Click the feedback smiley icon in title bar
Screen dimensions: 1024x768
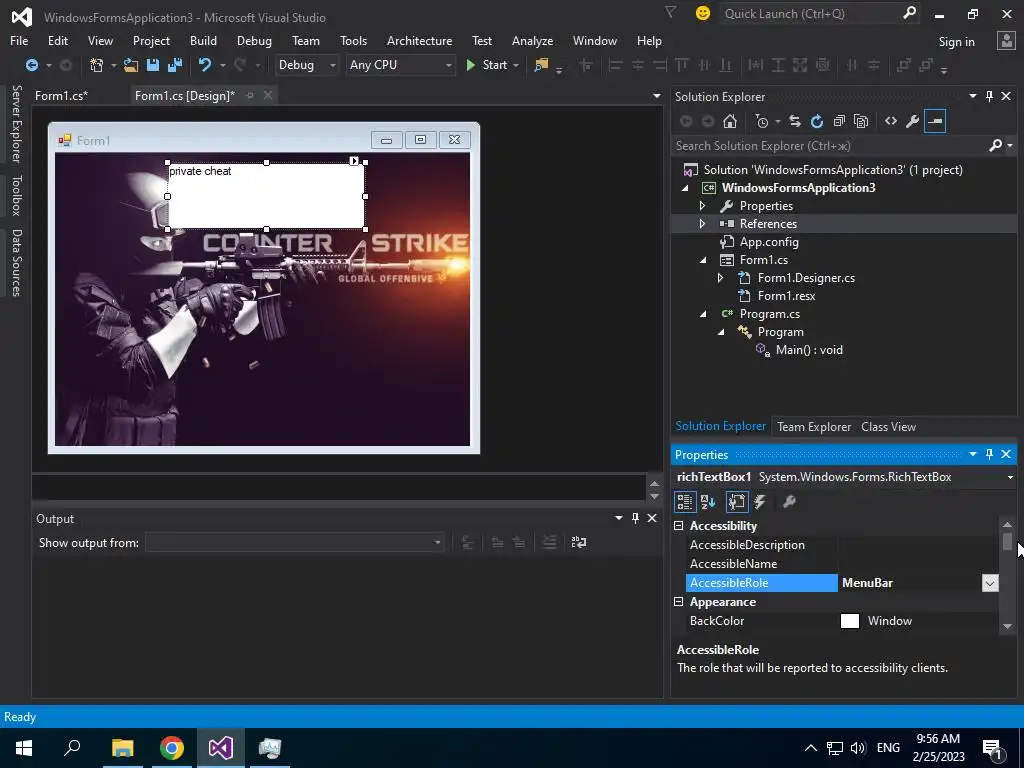pyautogui.click(x=703, y=13)
